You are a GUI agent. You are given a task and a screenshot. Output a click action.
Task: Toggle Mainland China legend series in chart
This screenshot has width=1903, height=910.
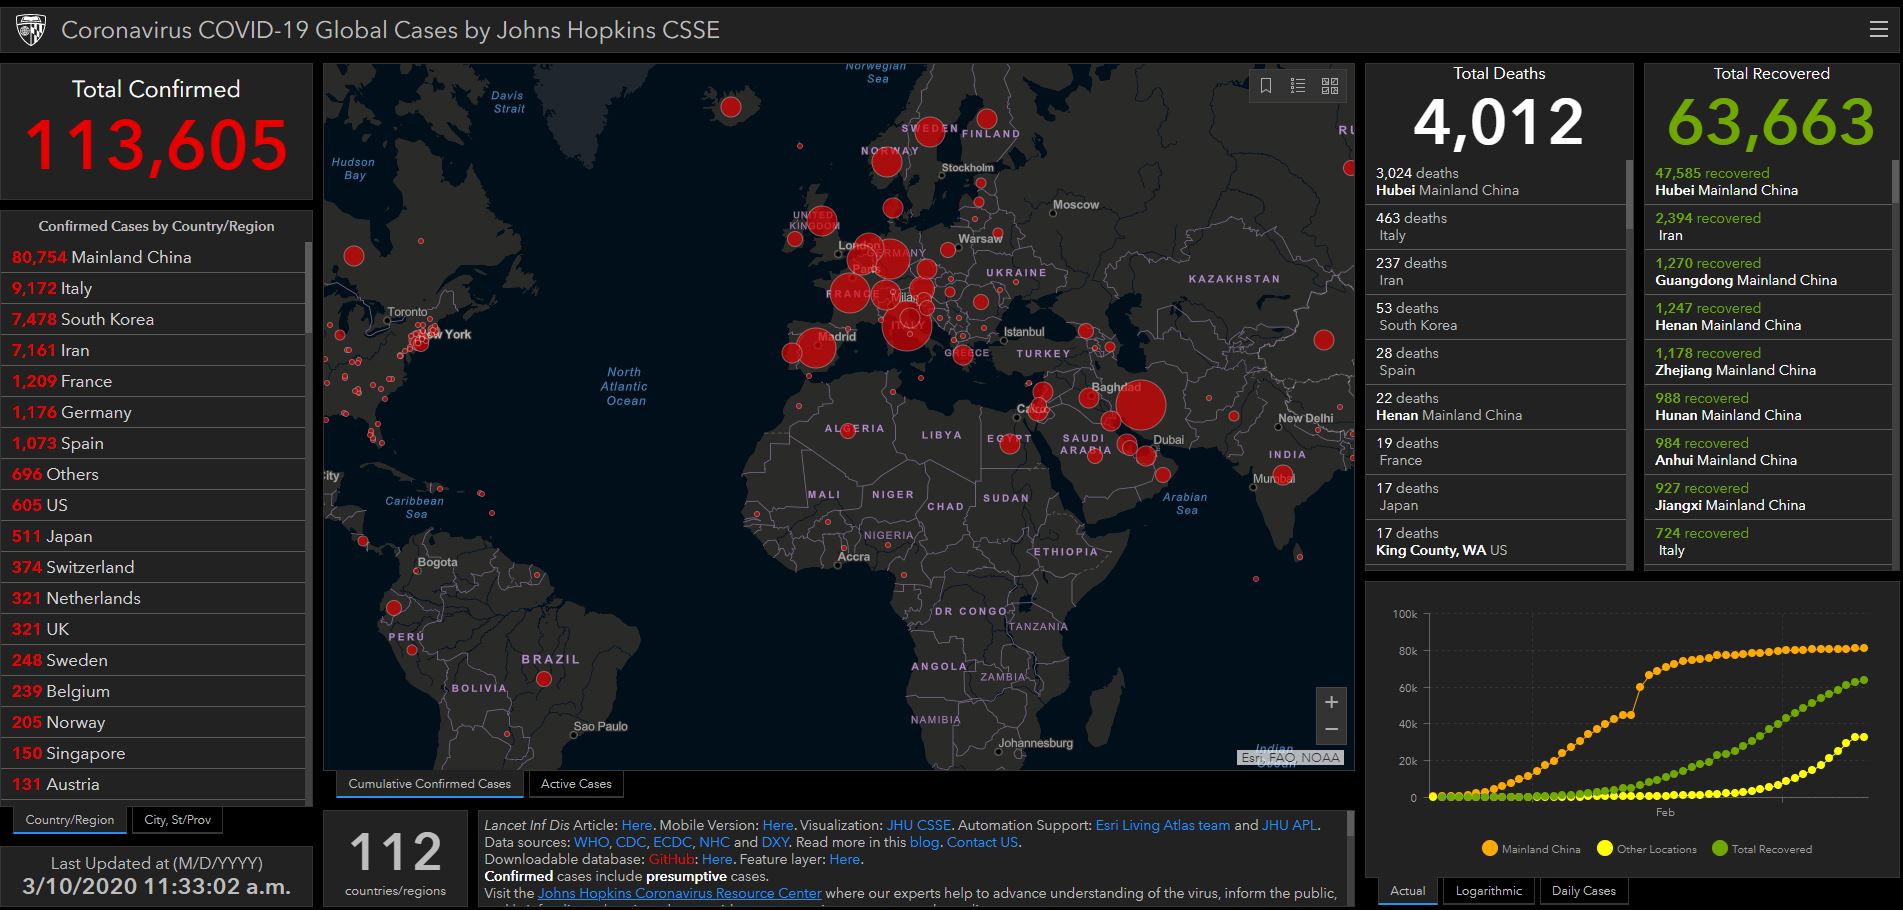(1531, 849)
